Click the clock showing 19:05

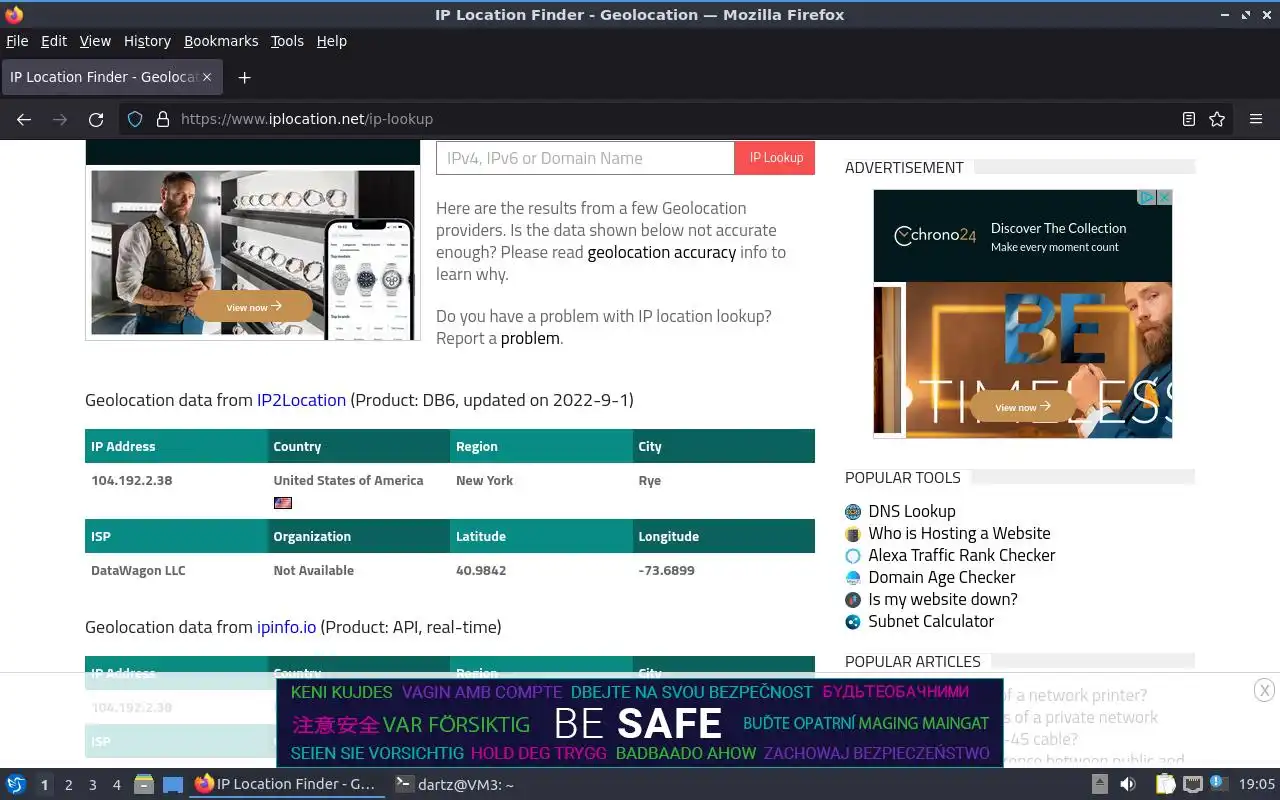(1257, 785)
